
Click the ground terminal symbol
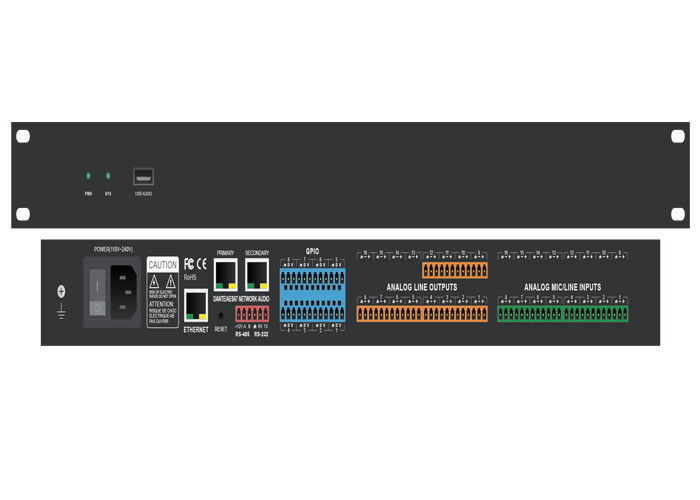(61, 292)
